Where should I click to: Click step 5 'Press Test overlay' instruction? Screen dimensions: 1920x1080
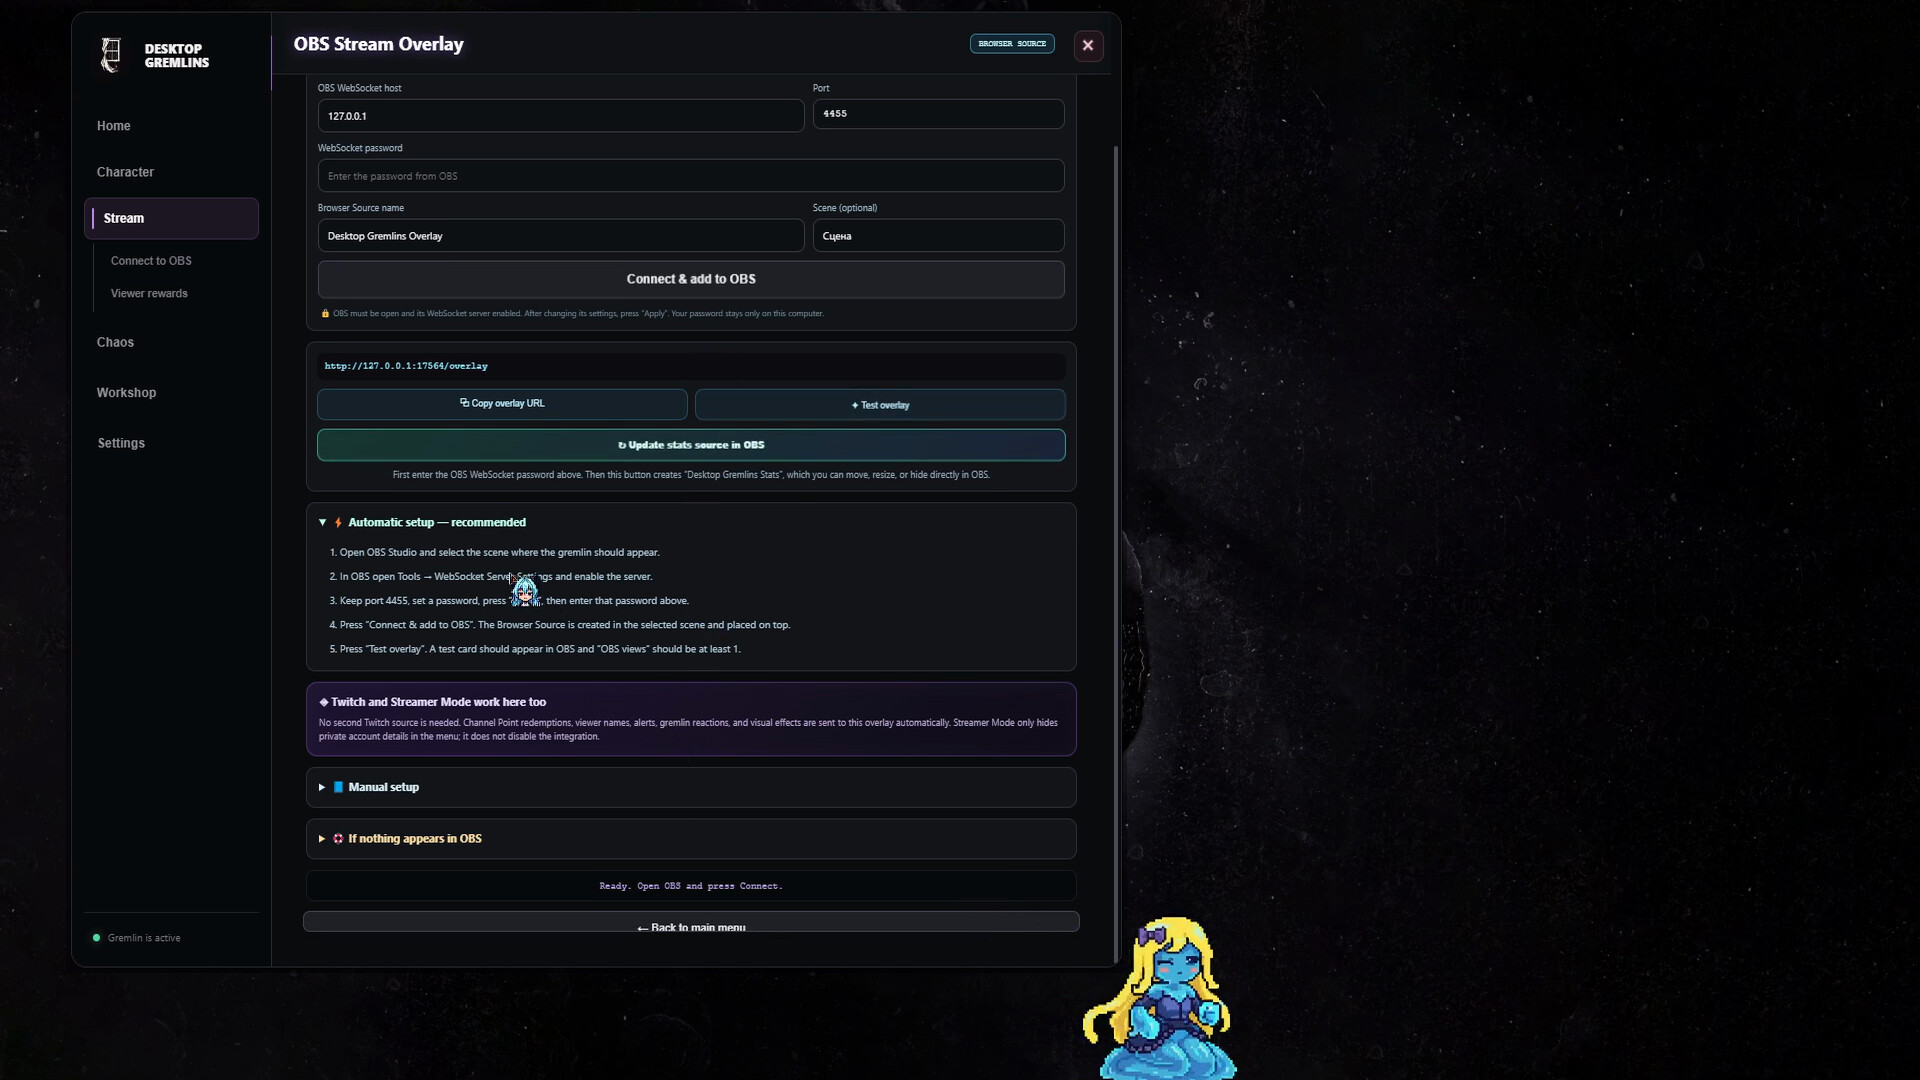coord(535,649)
